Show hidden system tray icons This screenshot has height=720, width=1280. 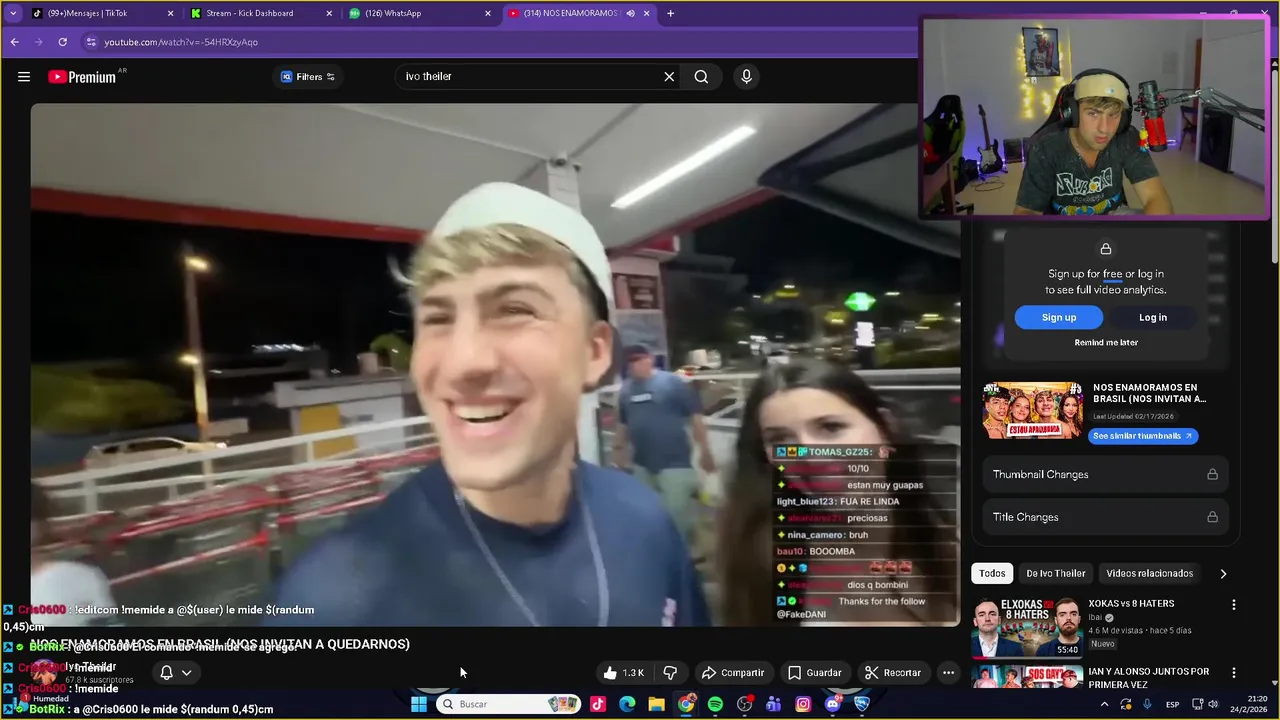tap(1104, 704)
